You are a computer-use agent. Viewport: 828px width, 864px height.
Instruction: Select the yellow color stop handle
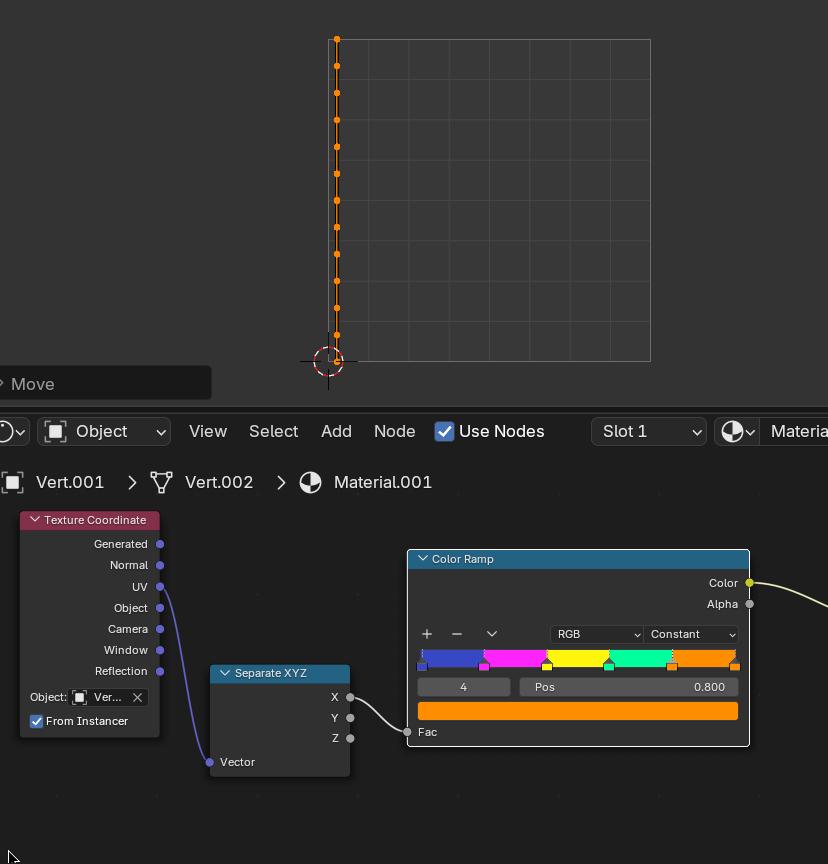pyautogui.click(x=547, y=666)
